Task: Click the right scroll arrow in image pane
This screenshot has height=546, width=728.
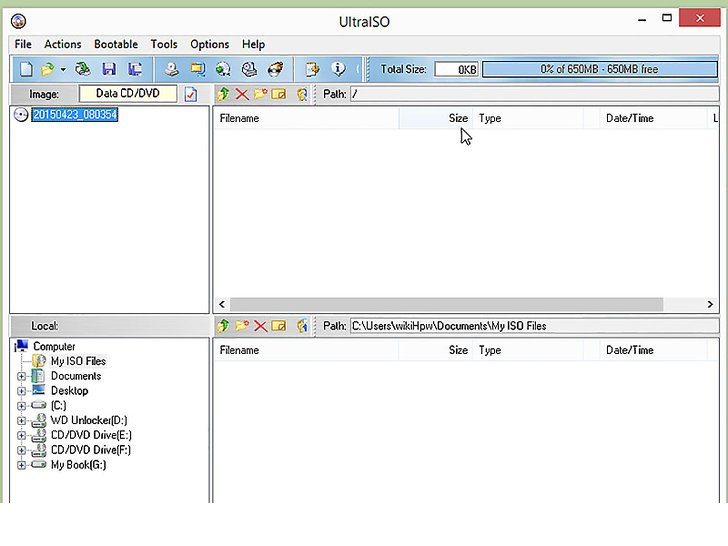Action: click(x=710, y=305)
